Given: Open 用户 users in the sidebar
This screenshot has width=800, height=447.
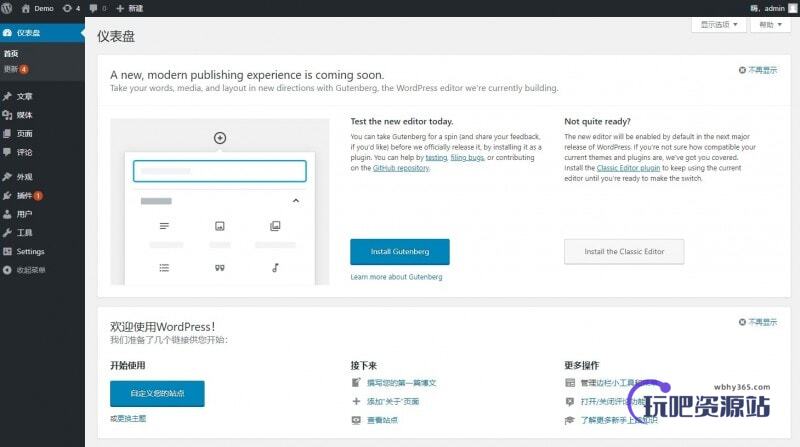Looking at the screenshot, I should coord(42,214).
